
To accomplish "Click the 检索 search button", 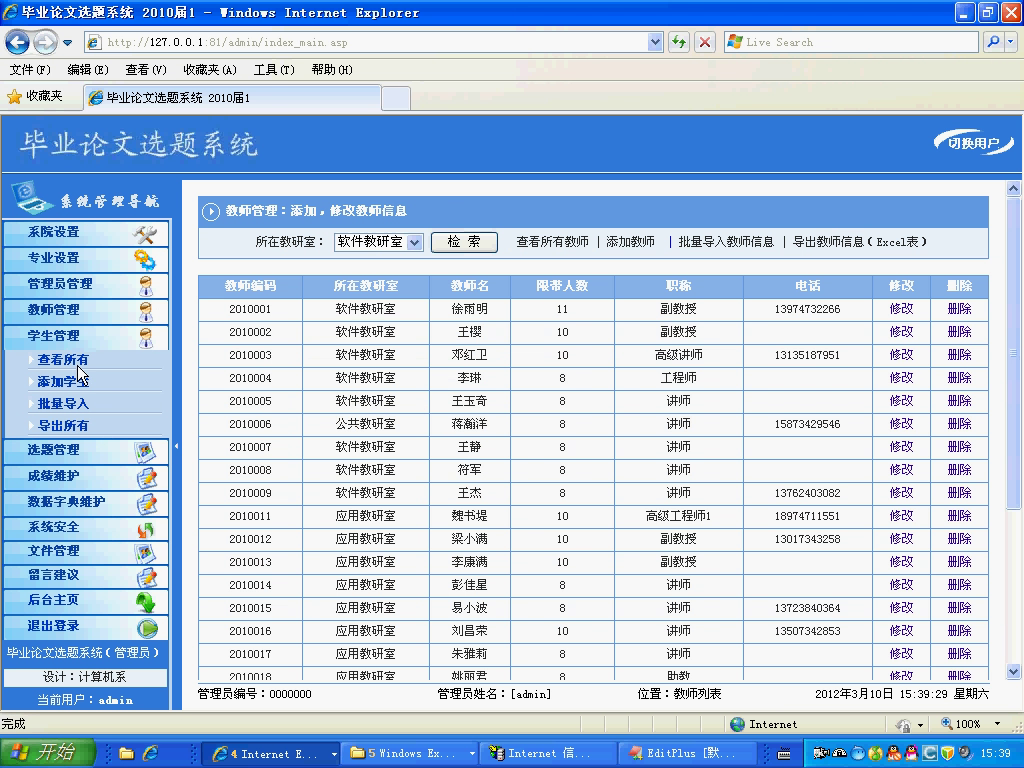I will 464,242.
